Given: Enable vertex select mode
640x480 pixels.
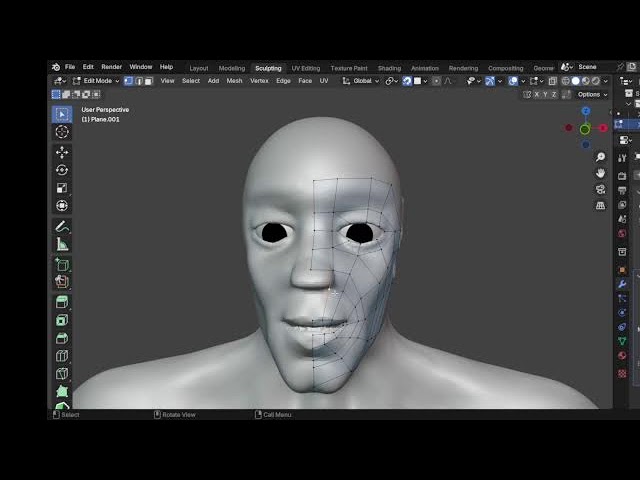Looking at the screenshot, I should click(129, 81).
